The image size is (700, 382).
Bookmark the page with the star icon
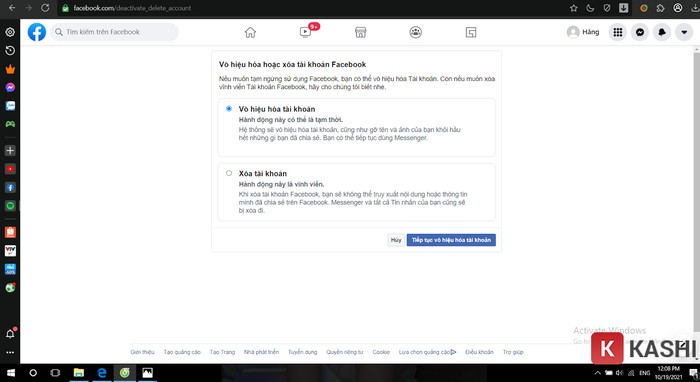pos(574,8)
